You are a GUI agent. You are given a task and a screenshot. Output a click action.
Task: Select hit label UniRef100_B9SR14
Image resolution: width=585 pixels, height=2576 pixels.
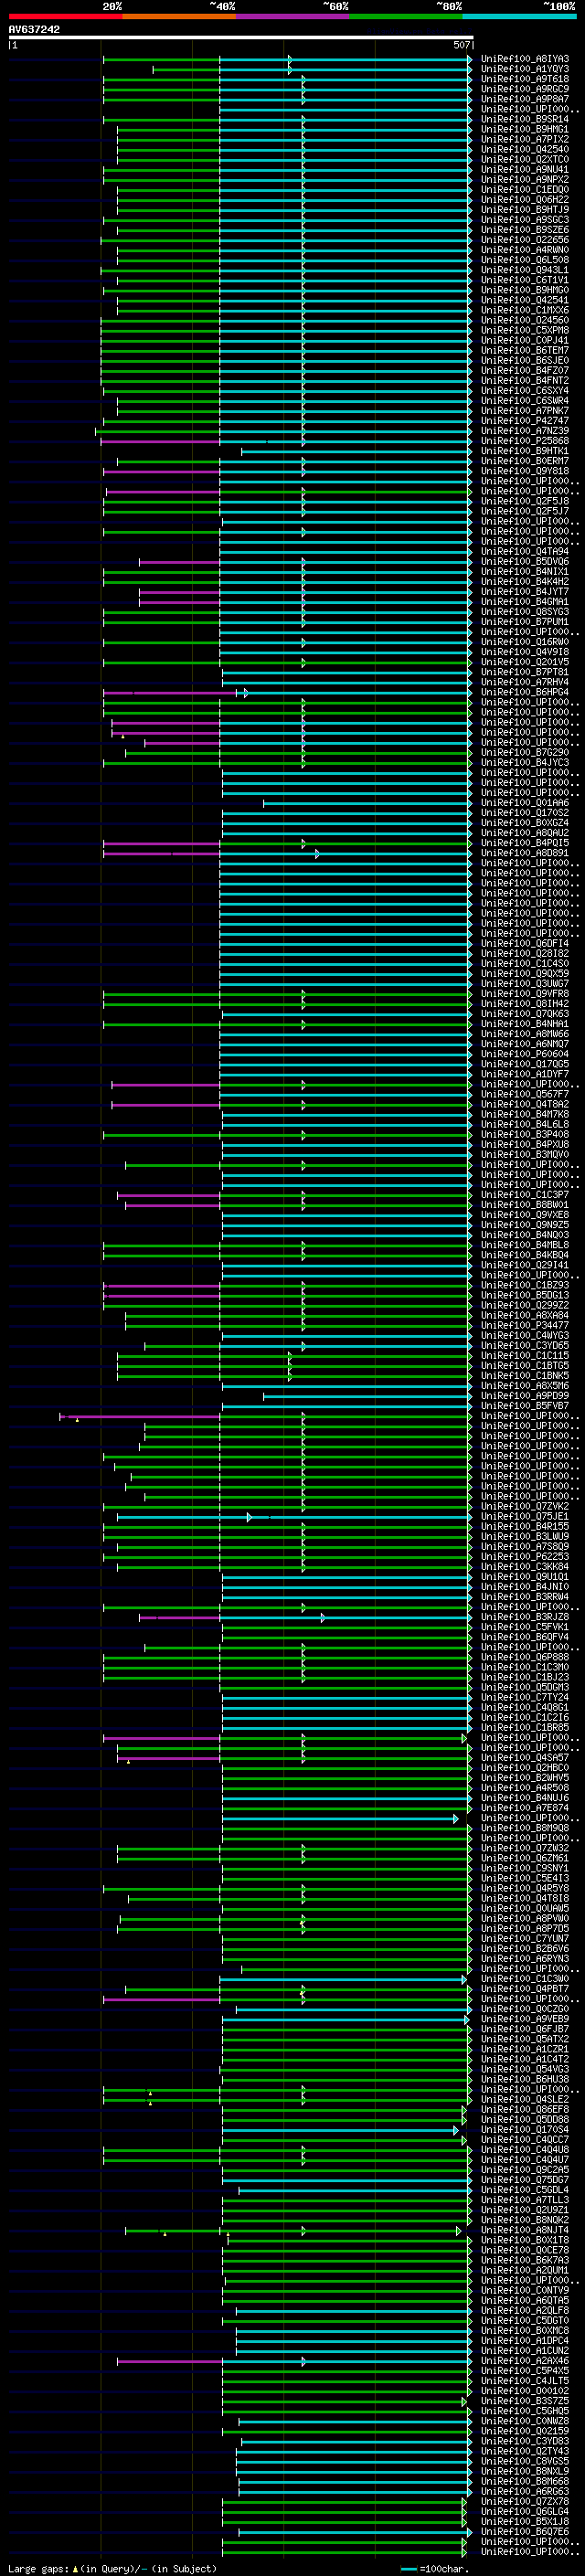tap(525, 119)
